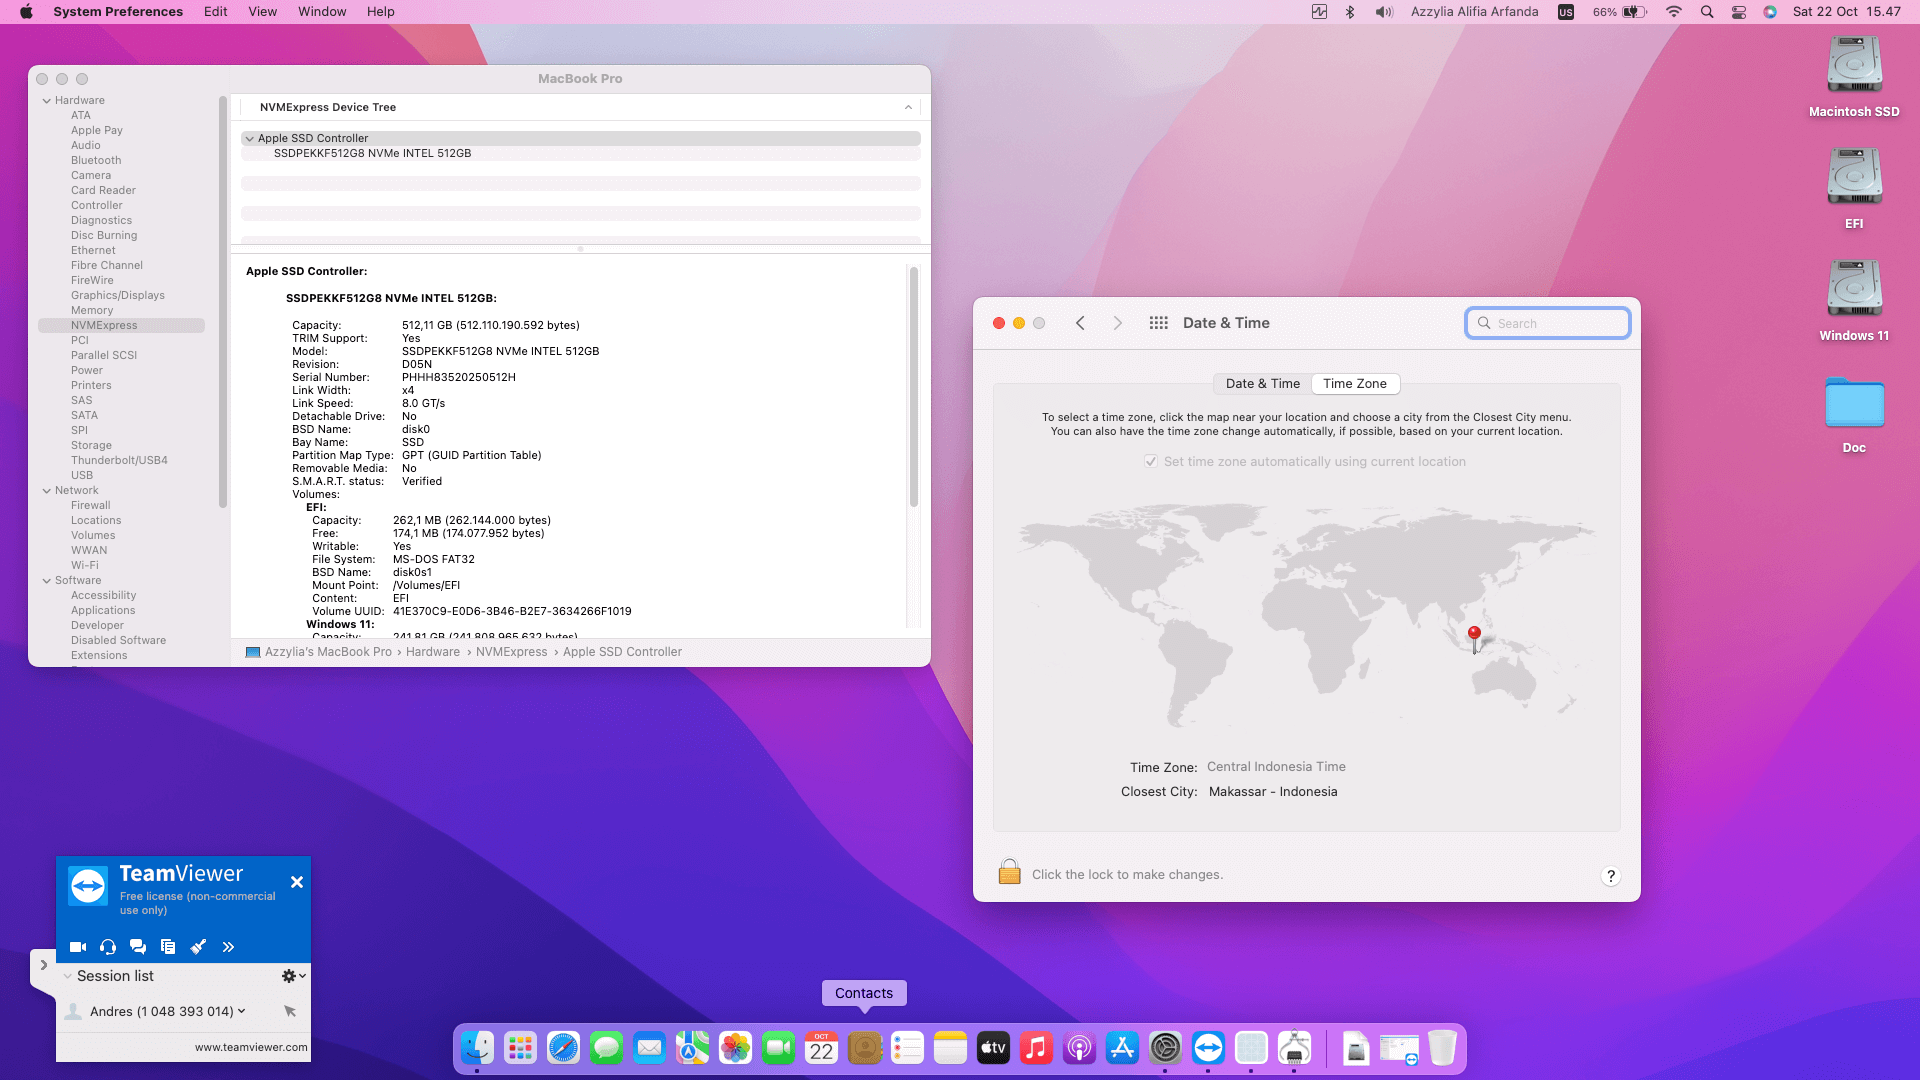
Task: Select Firewall under Network
Action: tap(91, 505)
